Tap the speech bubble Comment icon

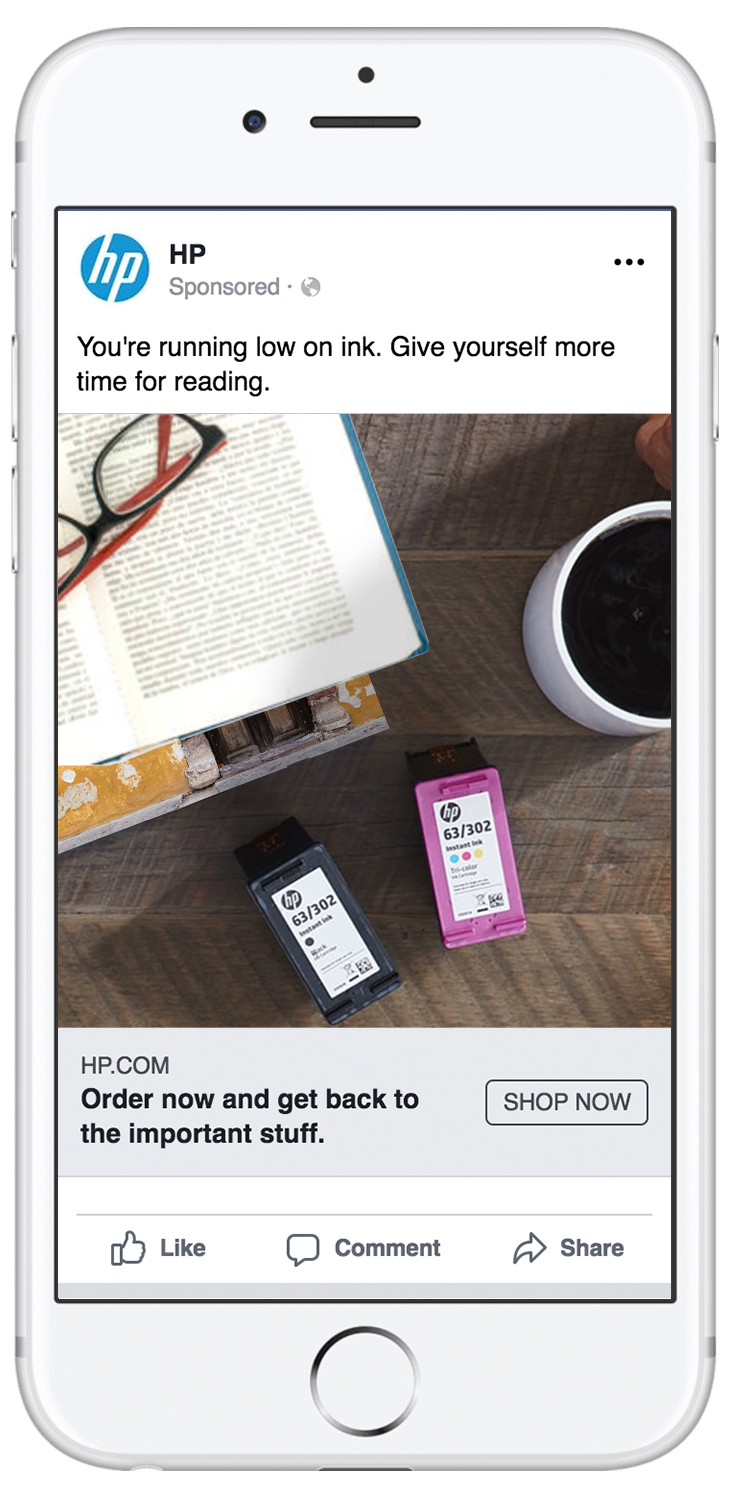click(303, 1249)
